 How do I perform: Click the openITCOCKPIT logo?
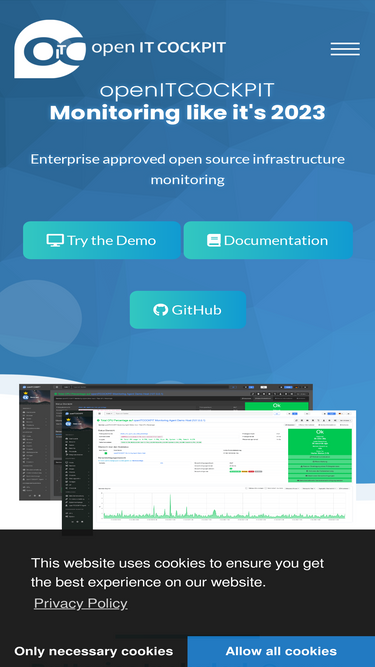[120, 48]
